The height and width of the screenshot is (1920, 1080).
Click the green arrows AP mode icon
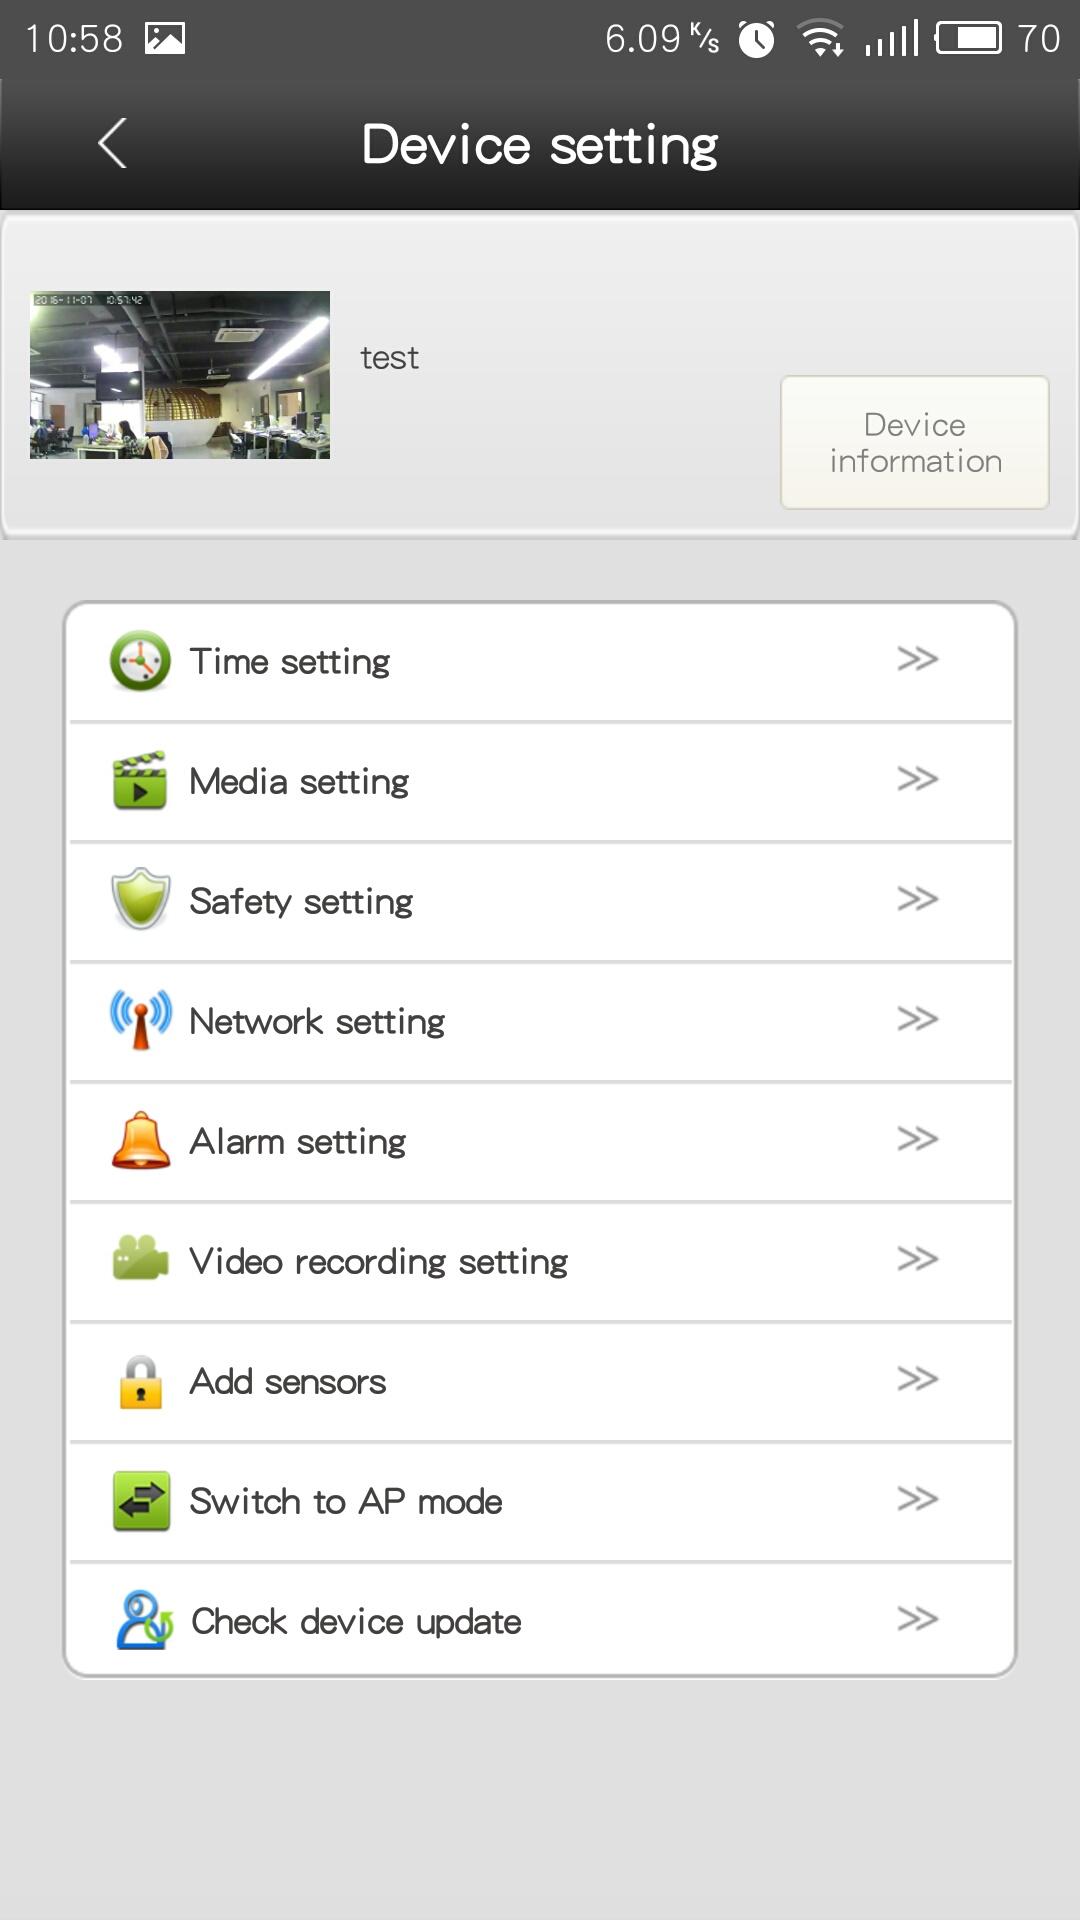(140, 1501)
